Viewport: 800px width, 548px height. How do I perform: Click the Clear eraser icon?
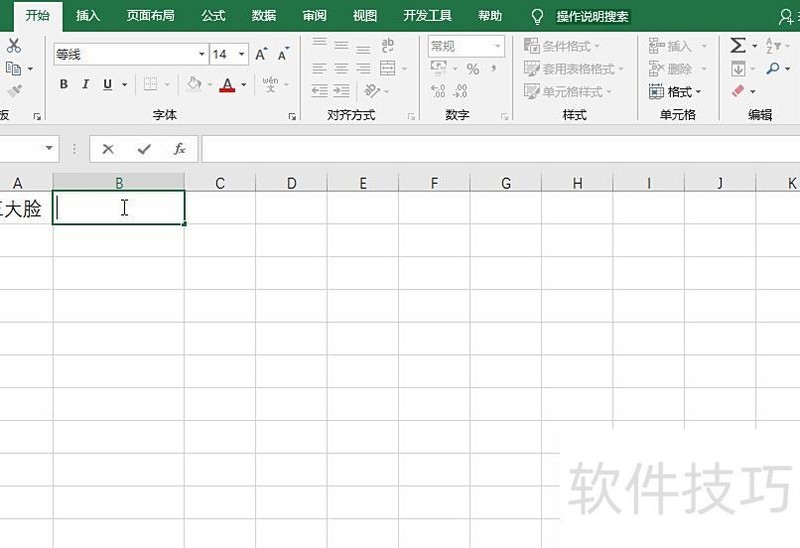pos(738,91)
